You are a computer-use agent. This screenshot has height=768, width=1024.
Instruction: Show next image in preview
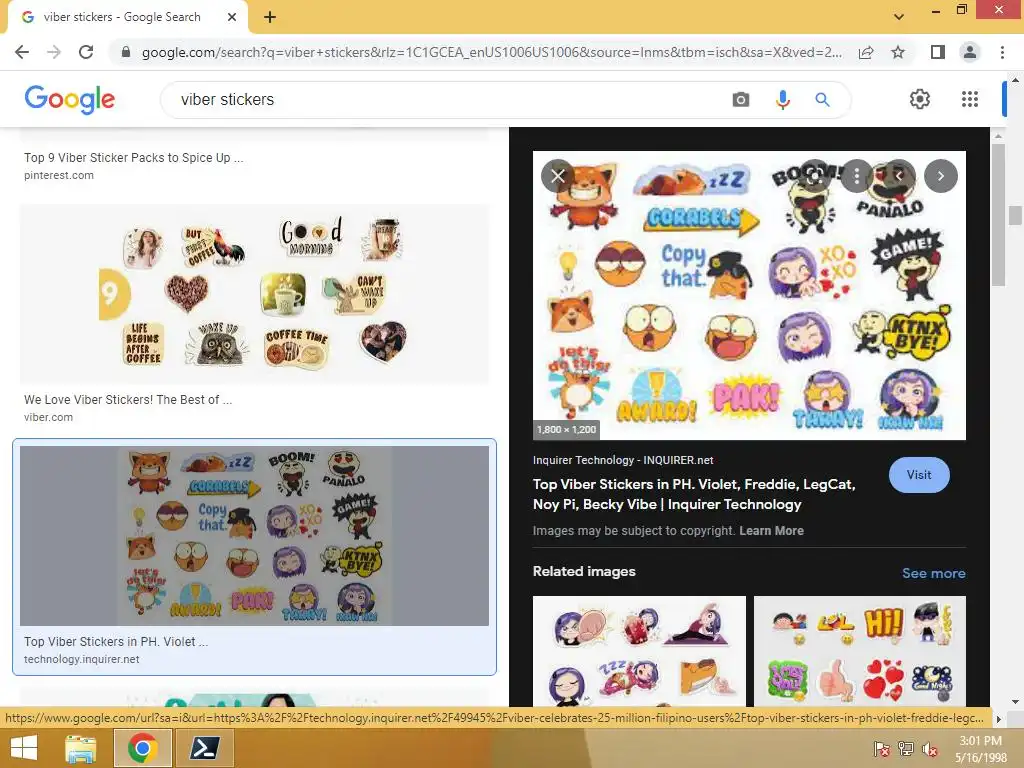tap(940, 176)
